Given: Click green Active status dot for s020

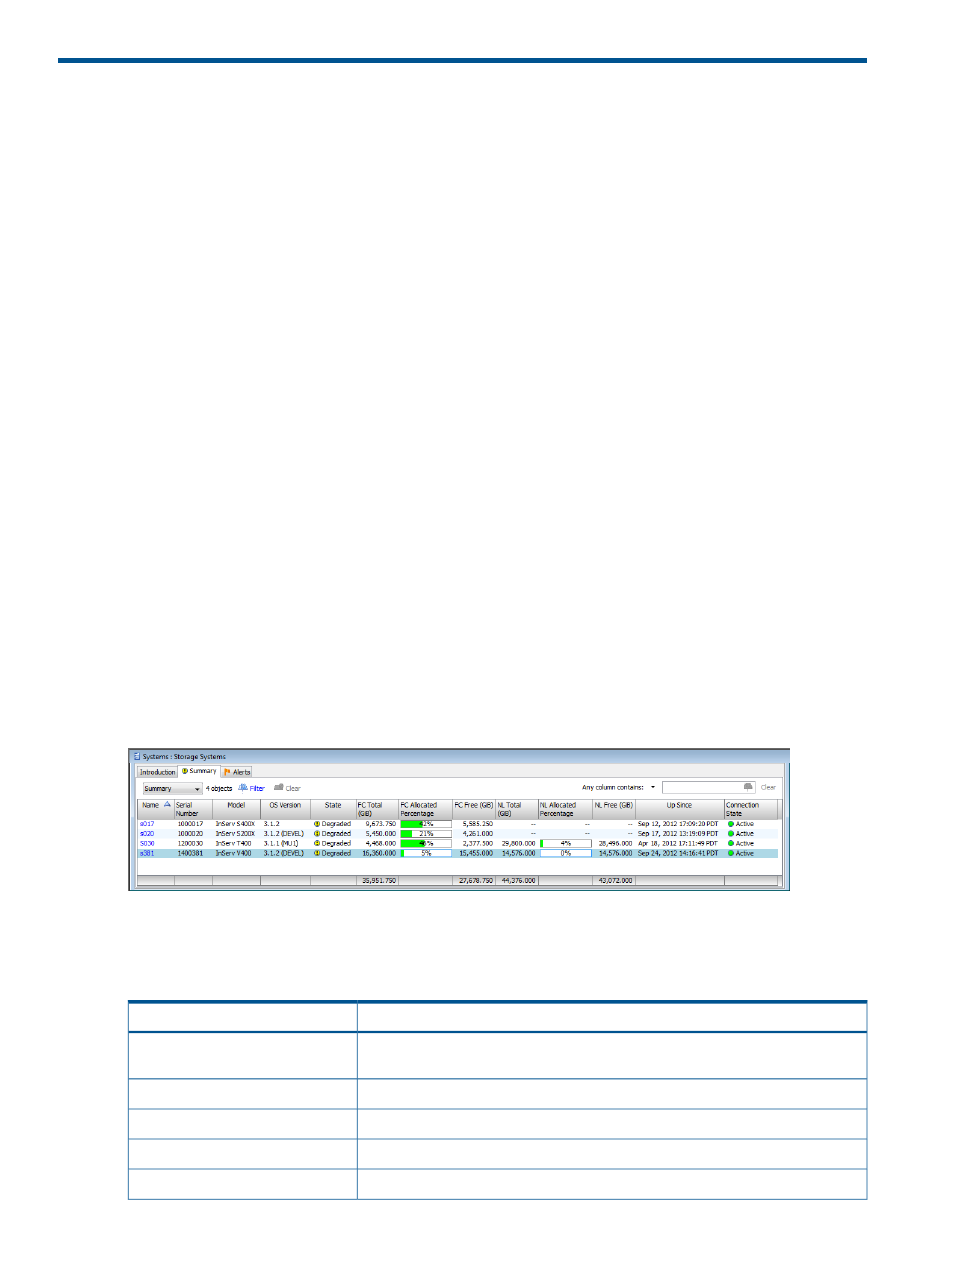Looking at the screenshot, I should [731, 834].
